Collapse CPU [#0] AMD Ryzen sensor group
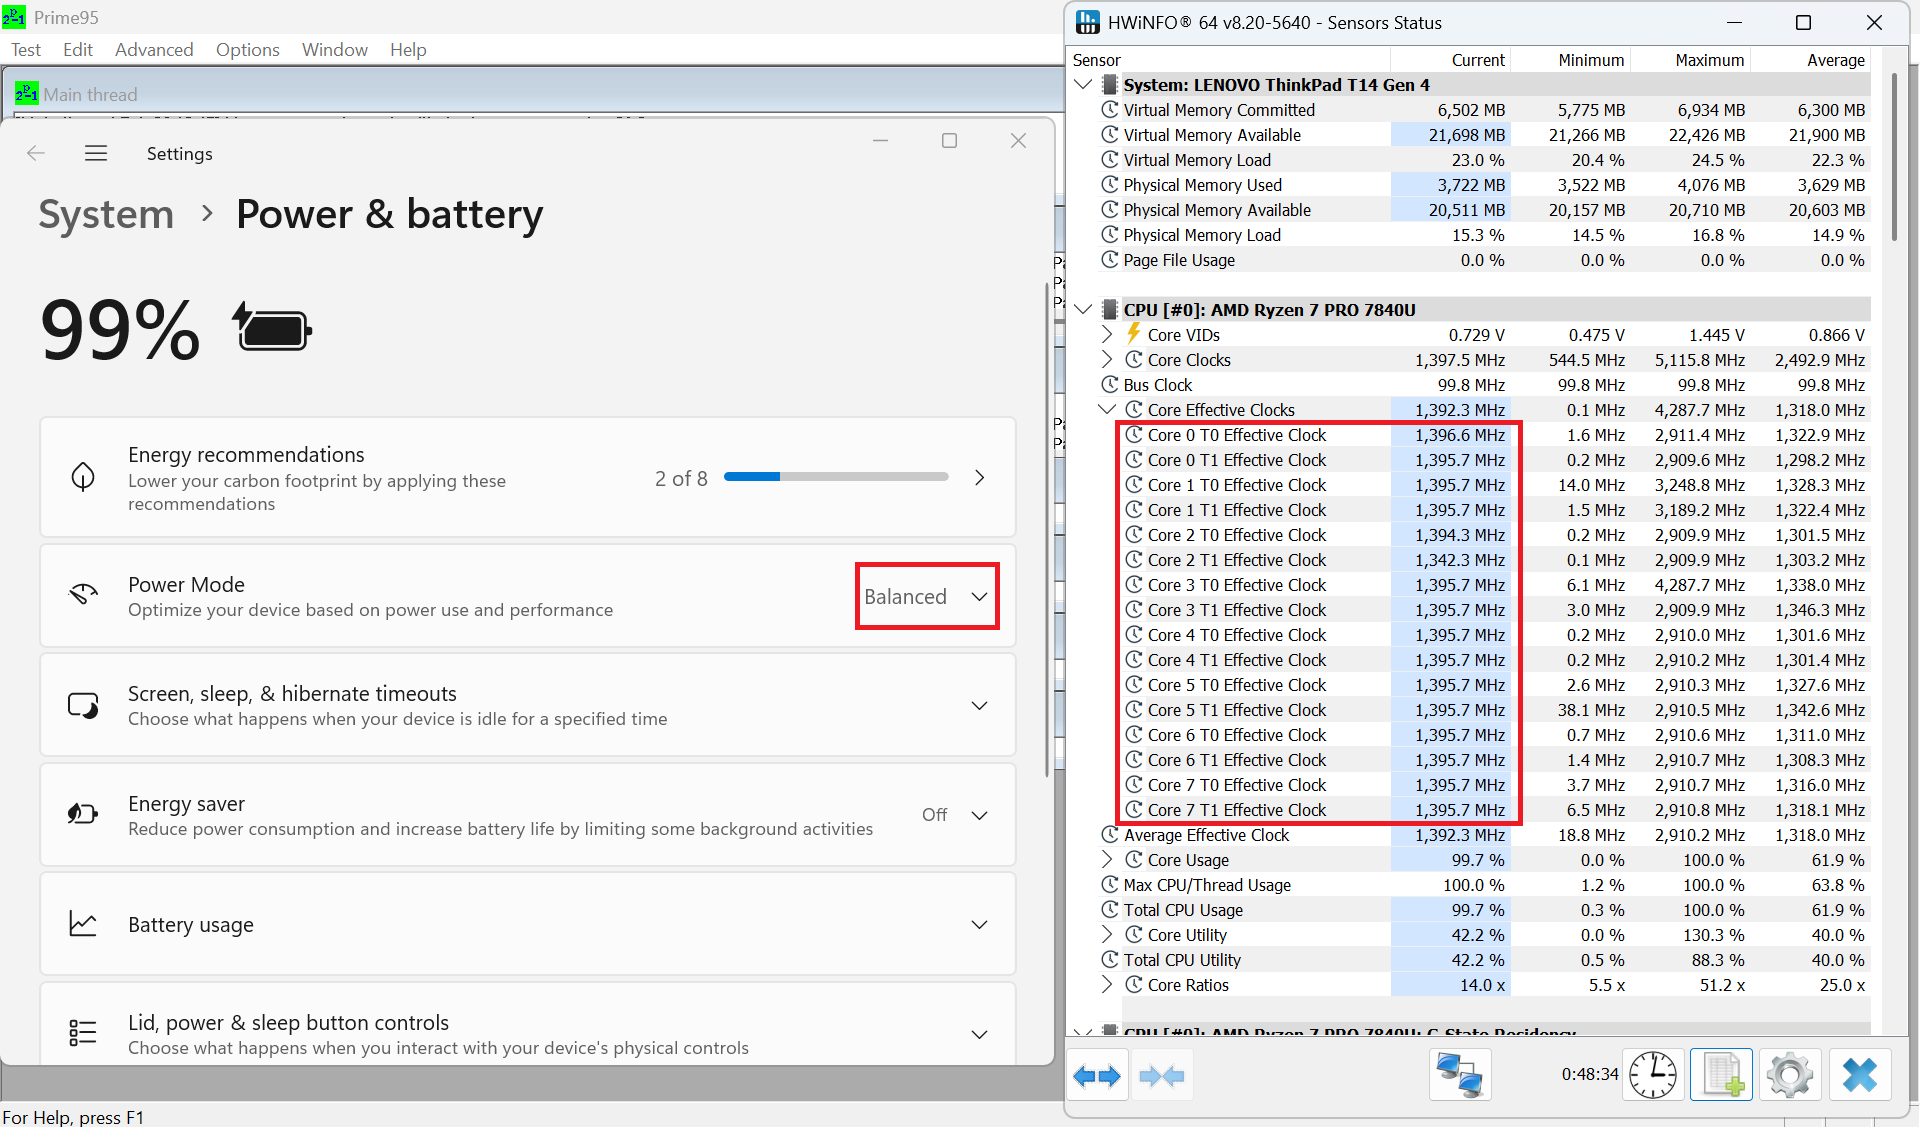 (1083, 309)
